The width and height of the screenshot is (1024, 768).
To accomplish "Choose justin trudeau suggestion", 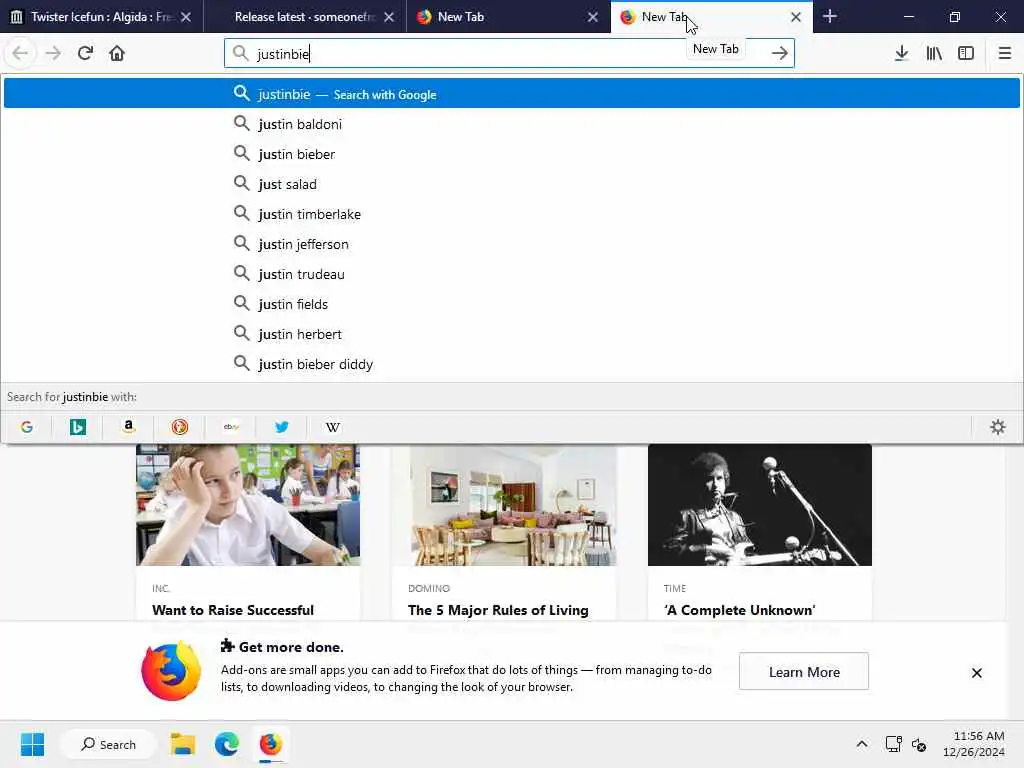I will pos(511,274).
